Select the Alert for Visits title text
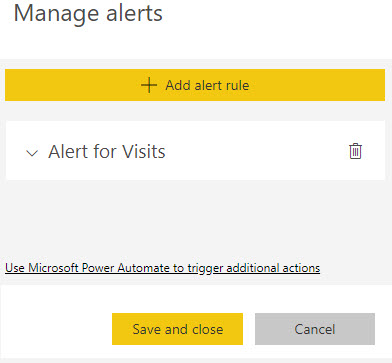 (x=107, y=152)
